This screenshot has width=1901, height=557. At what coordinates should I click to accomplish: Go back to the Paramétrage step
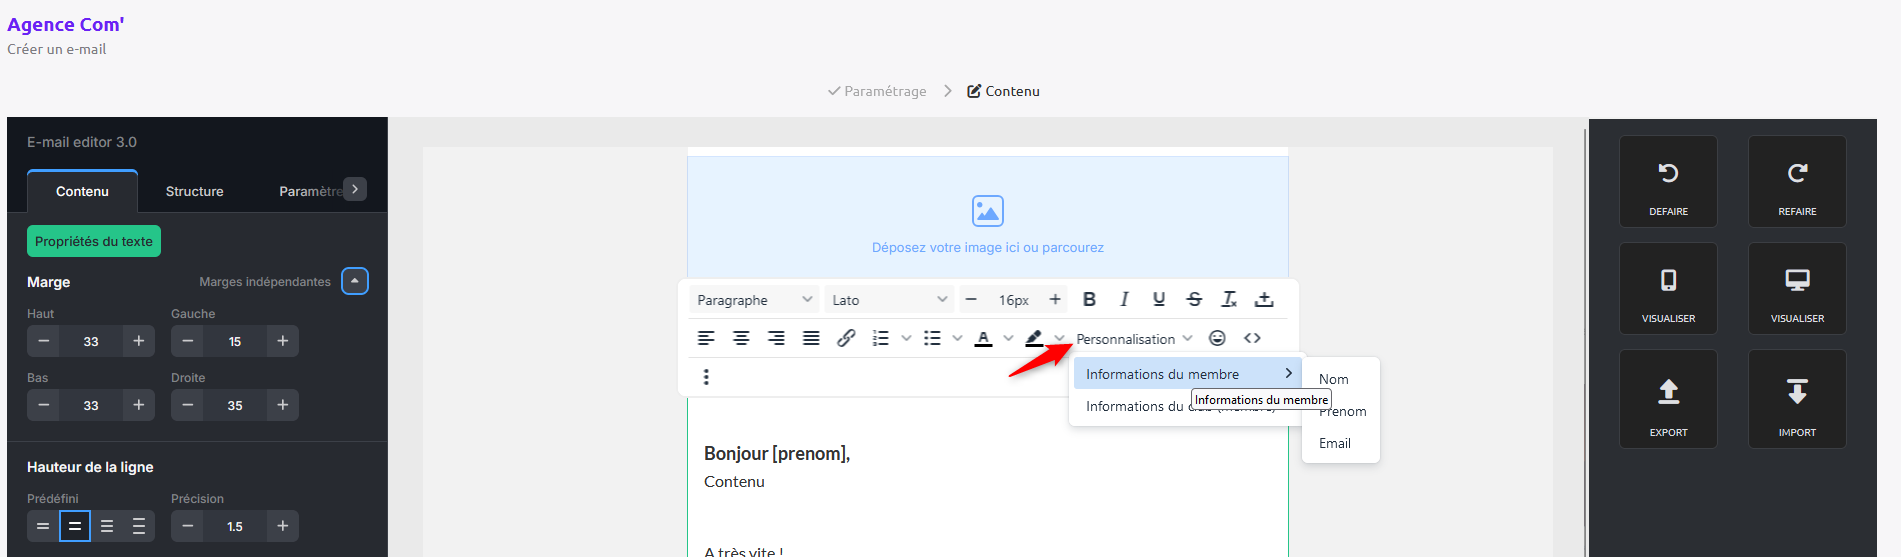pos(877,91)
